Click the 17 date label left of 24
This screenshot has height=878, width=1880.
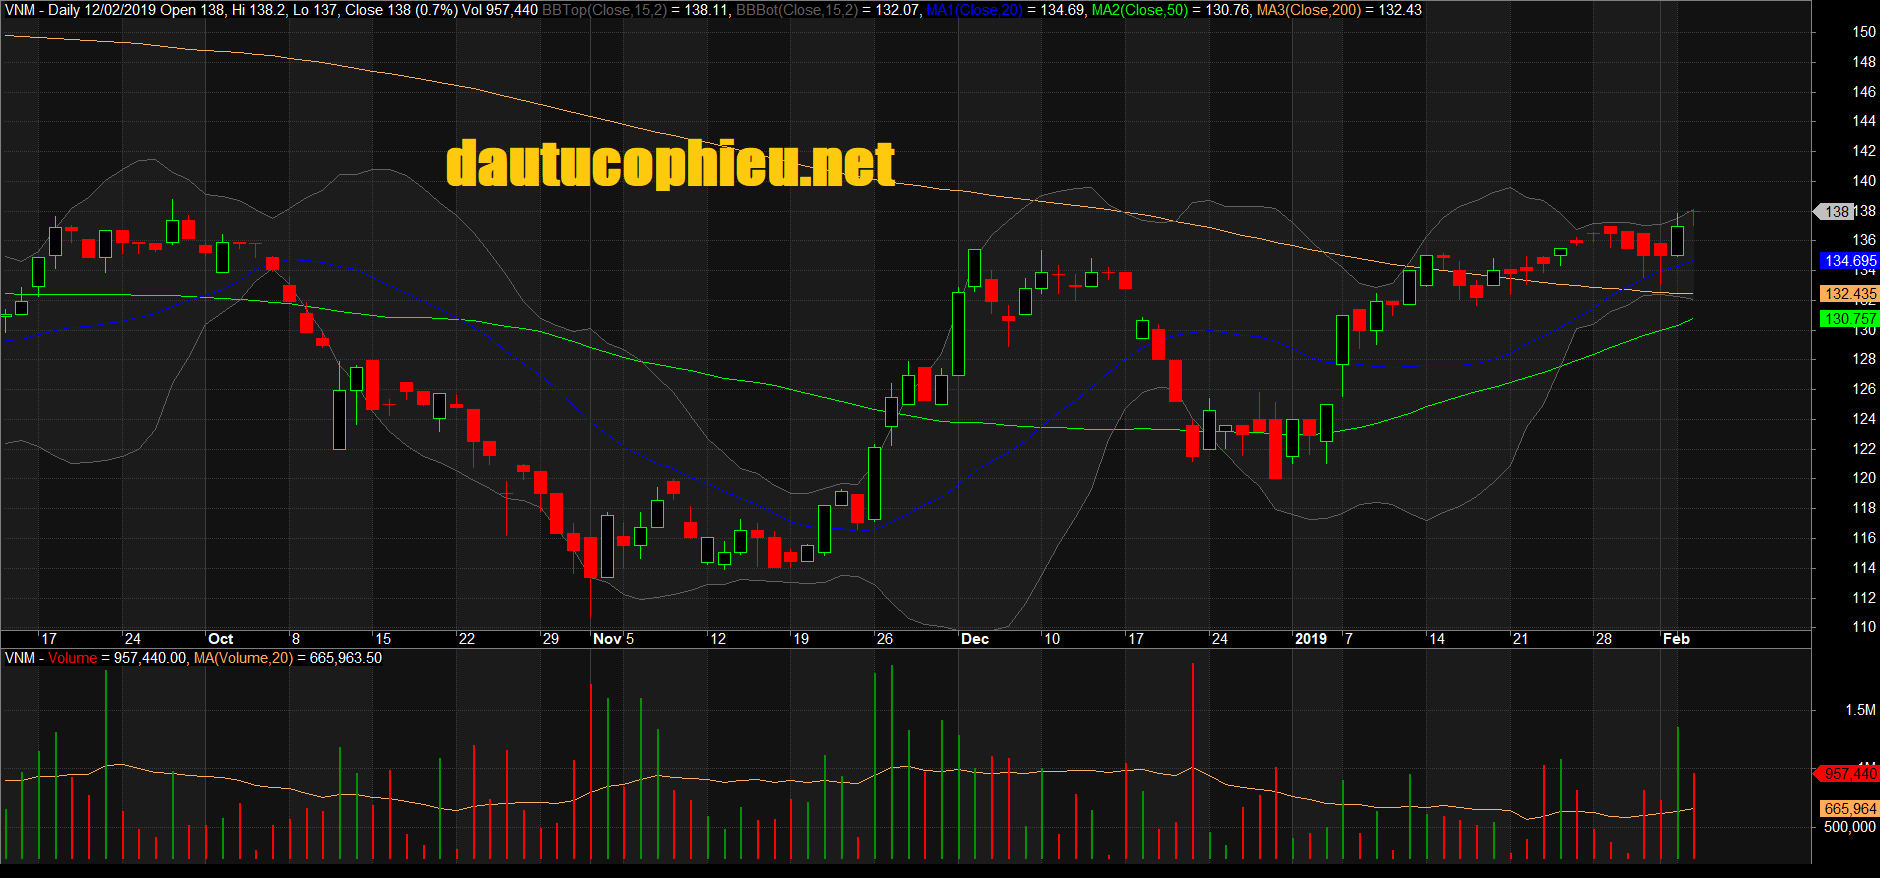49,639
